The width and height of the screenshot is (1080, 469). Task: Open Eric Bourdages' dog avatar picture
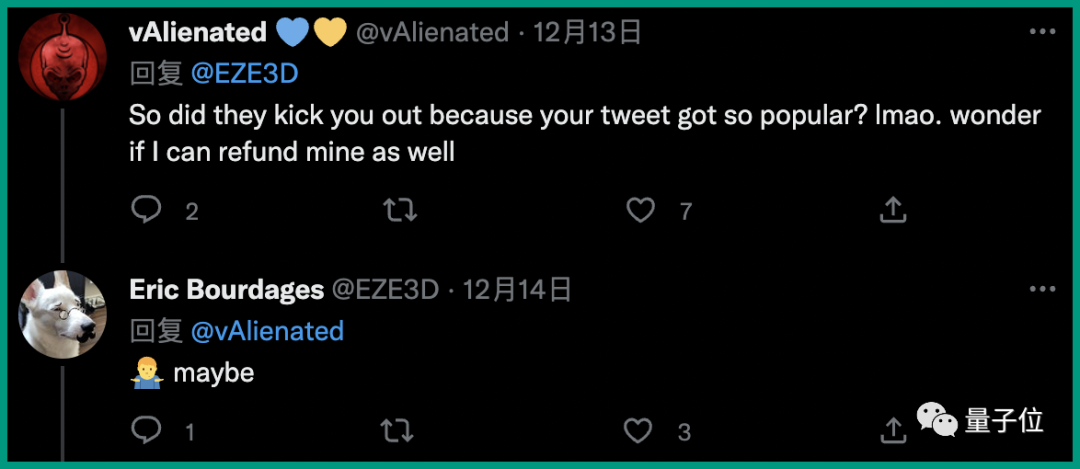click(63, 312)
